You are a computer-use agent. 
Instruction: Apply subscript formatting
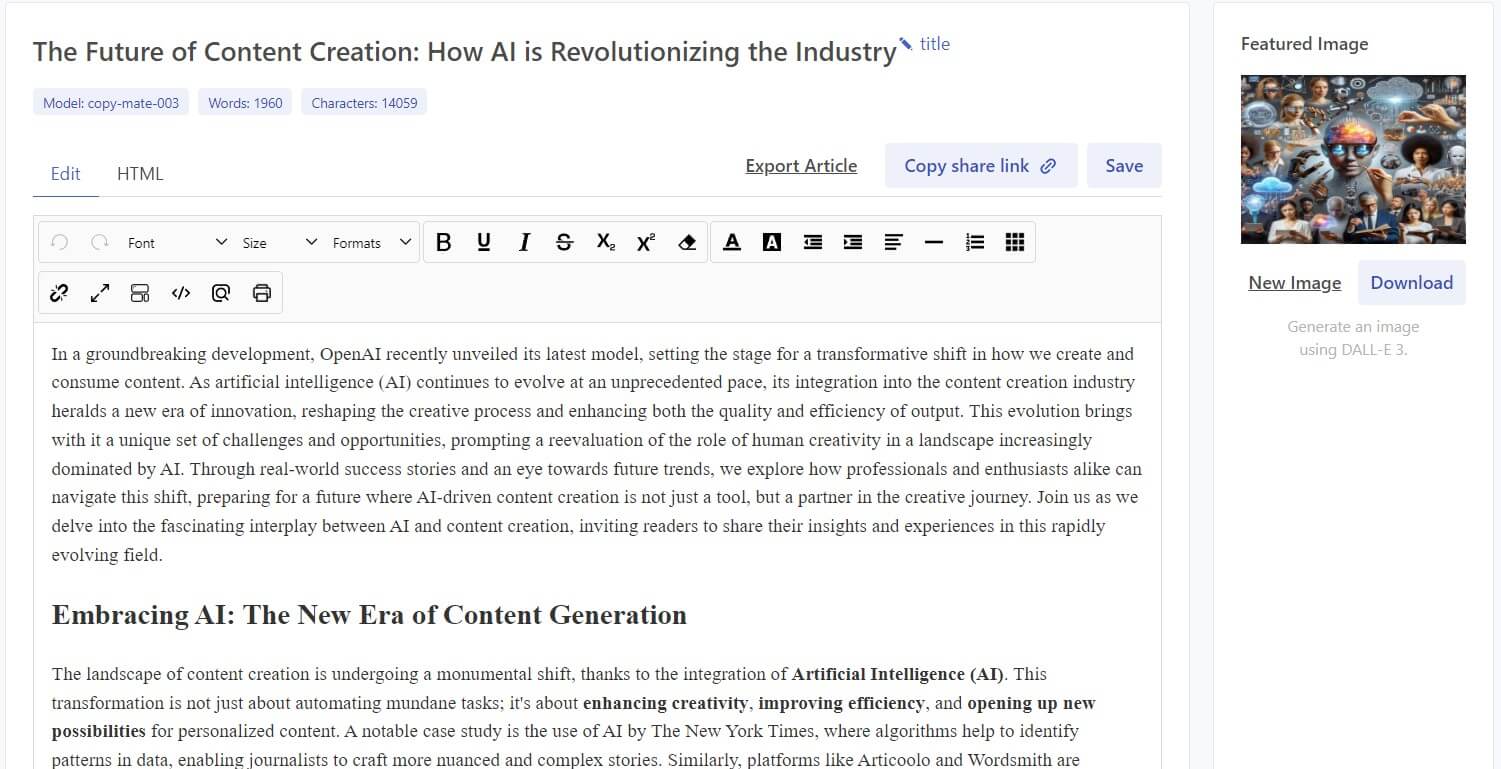[605, 242]
